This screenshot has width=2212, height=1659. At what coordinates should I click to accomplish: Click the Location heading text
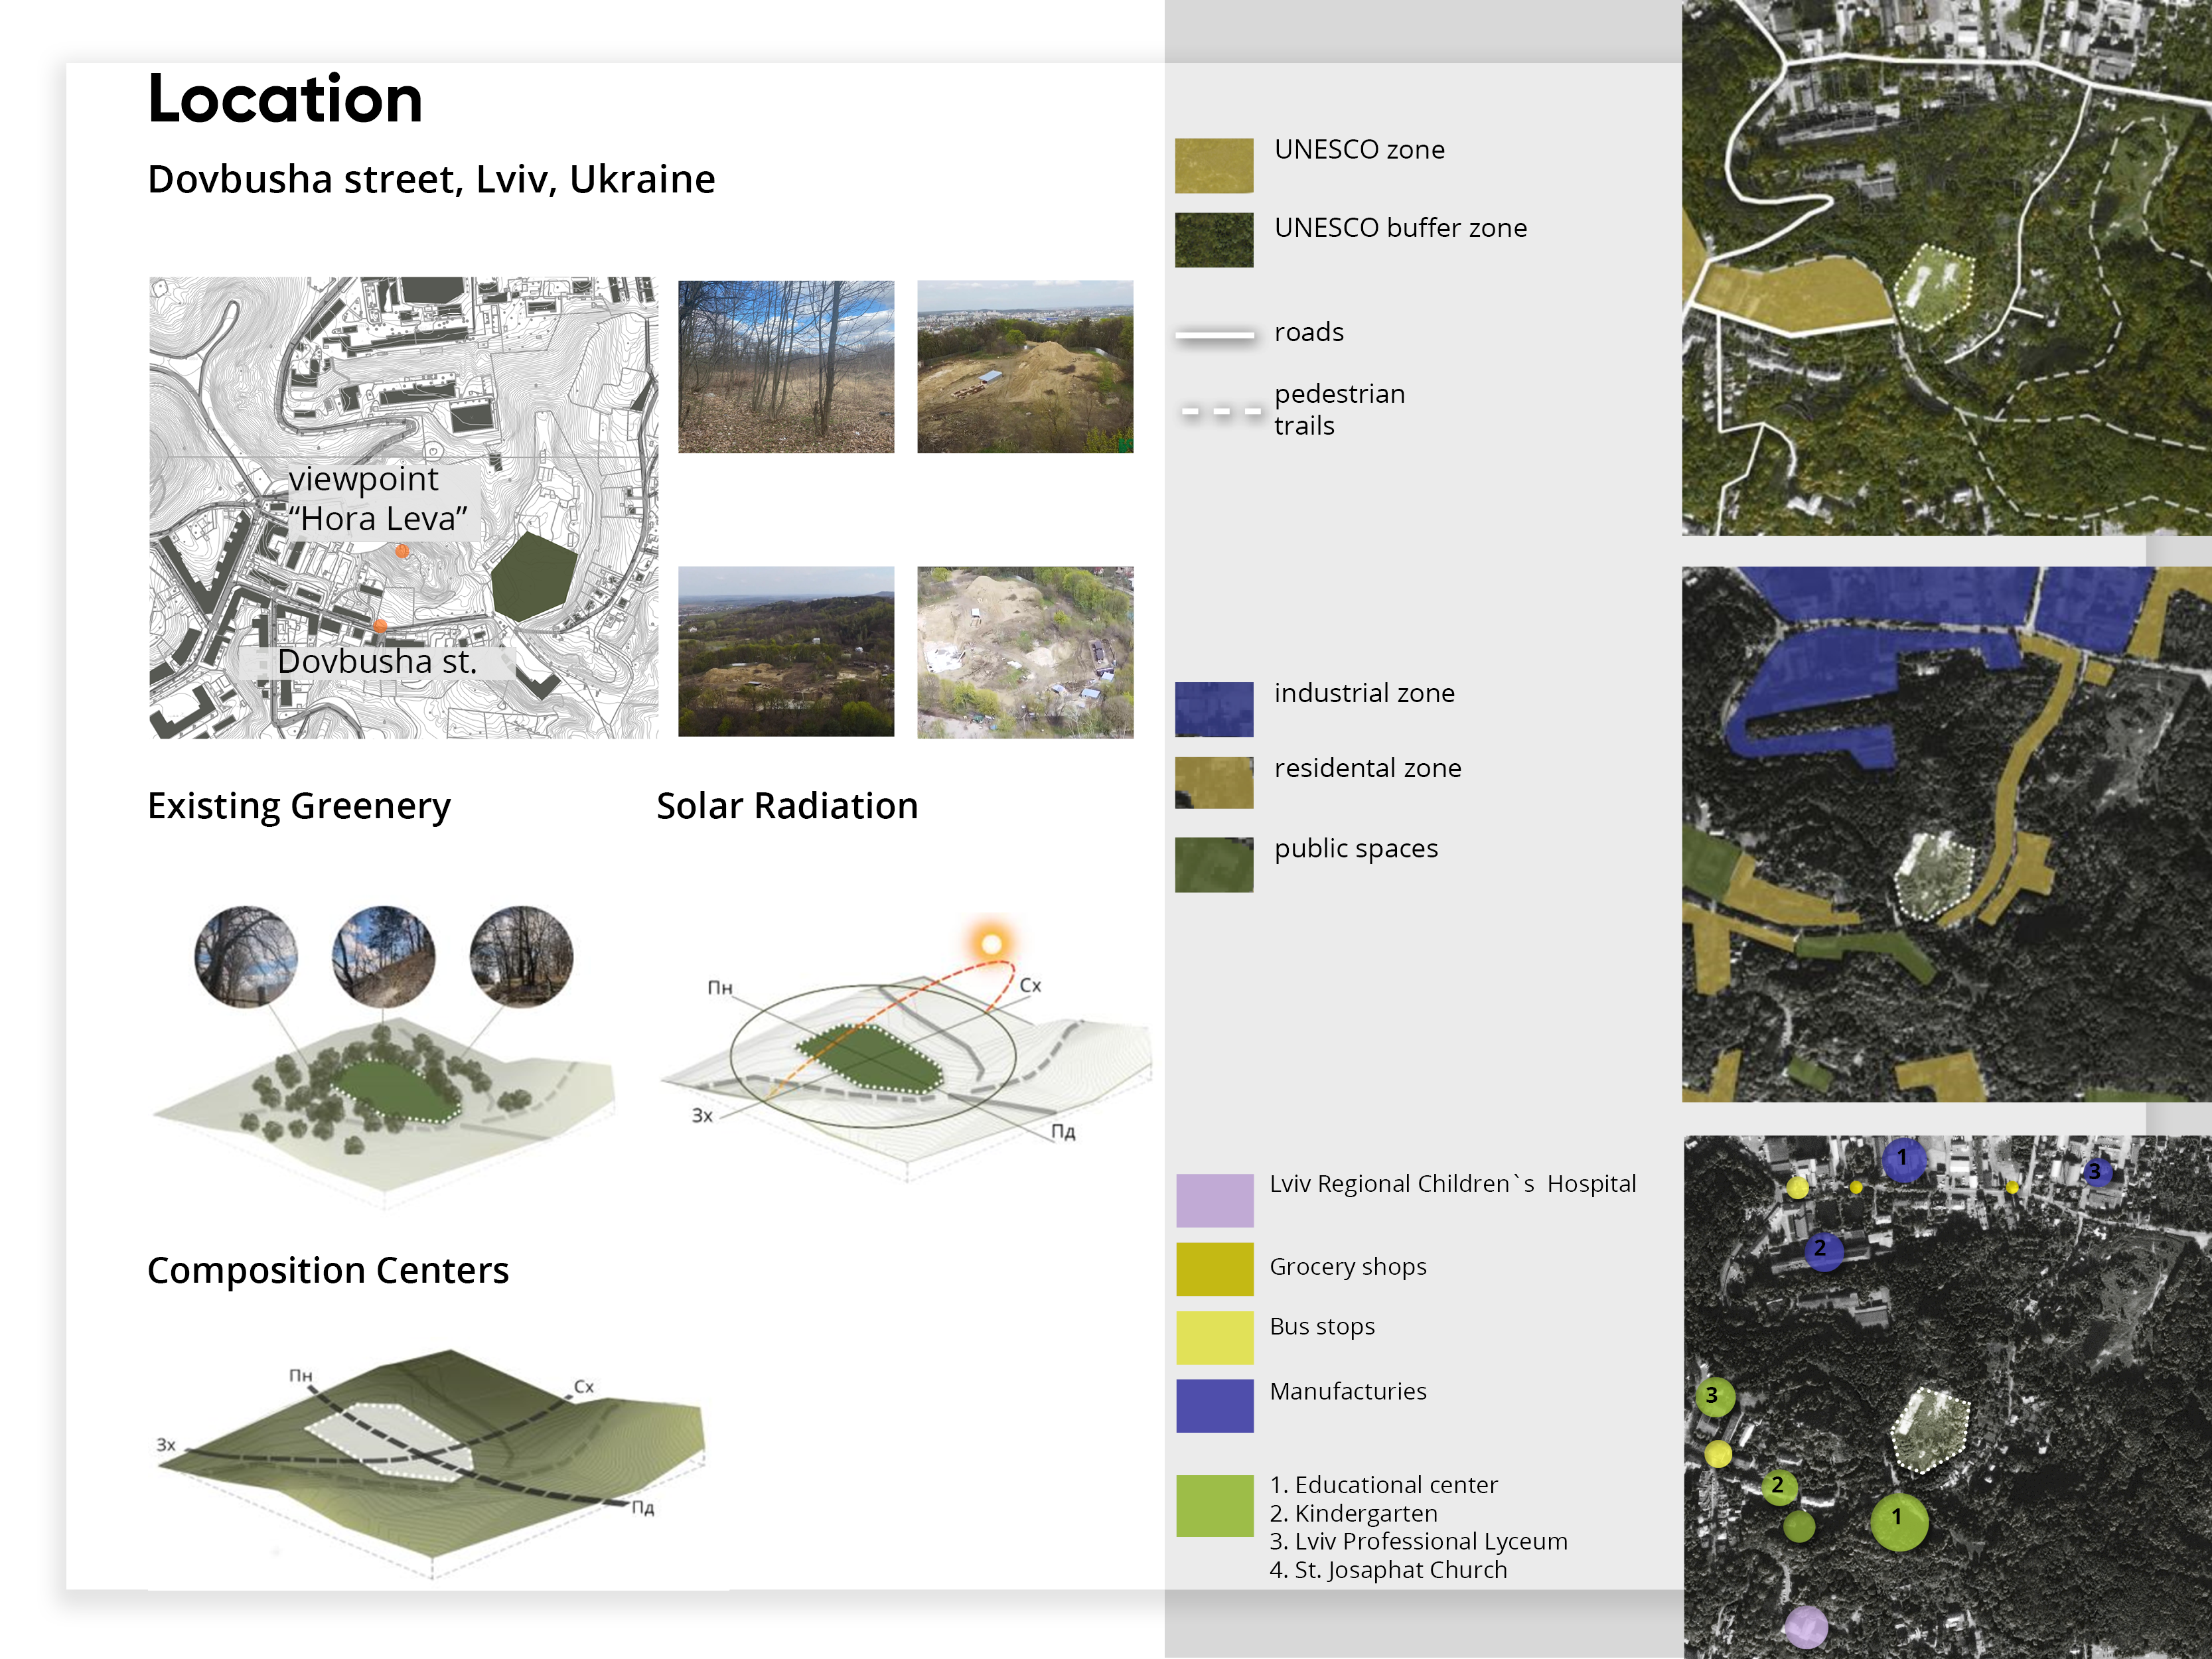[x=285, y=99]
